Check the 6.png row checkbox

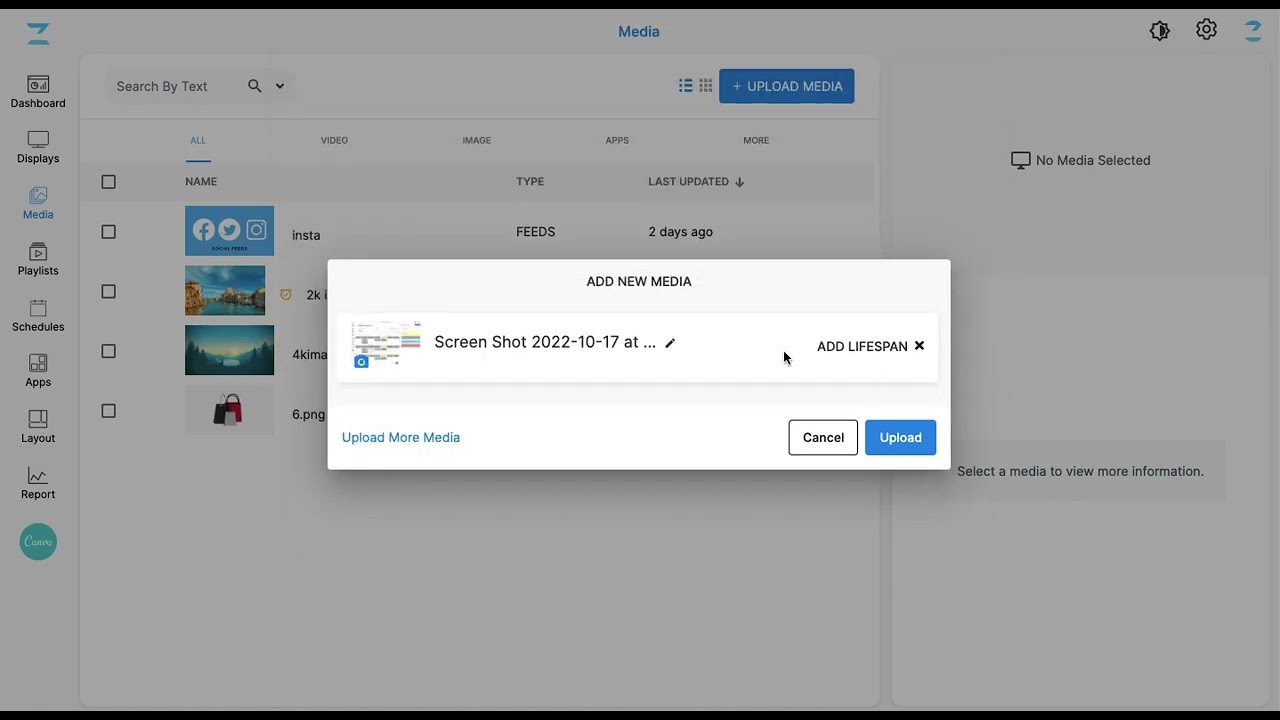click(109, 411)
